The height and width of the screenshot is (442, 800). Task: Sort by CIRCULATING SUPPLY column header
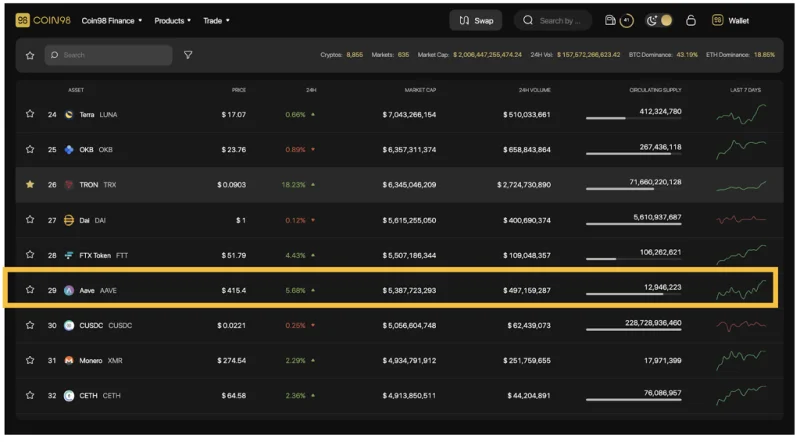click(655, 90)
